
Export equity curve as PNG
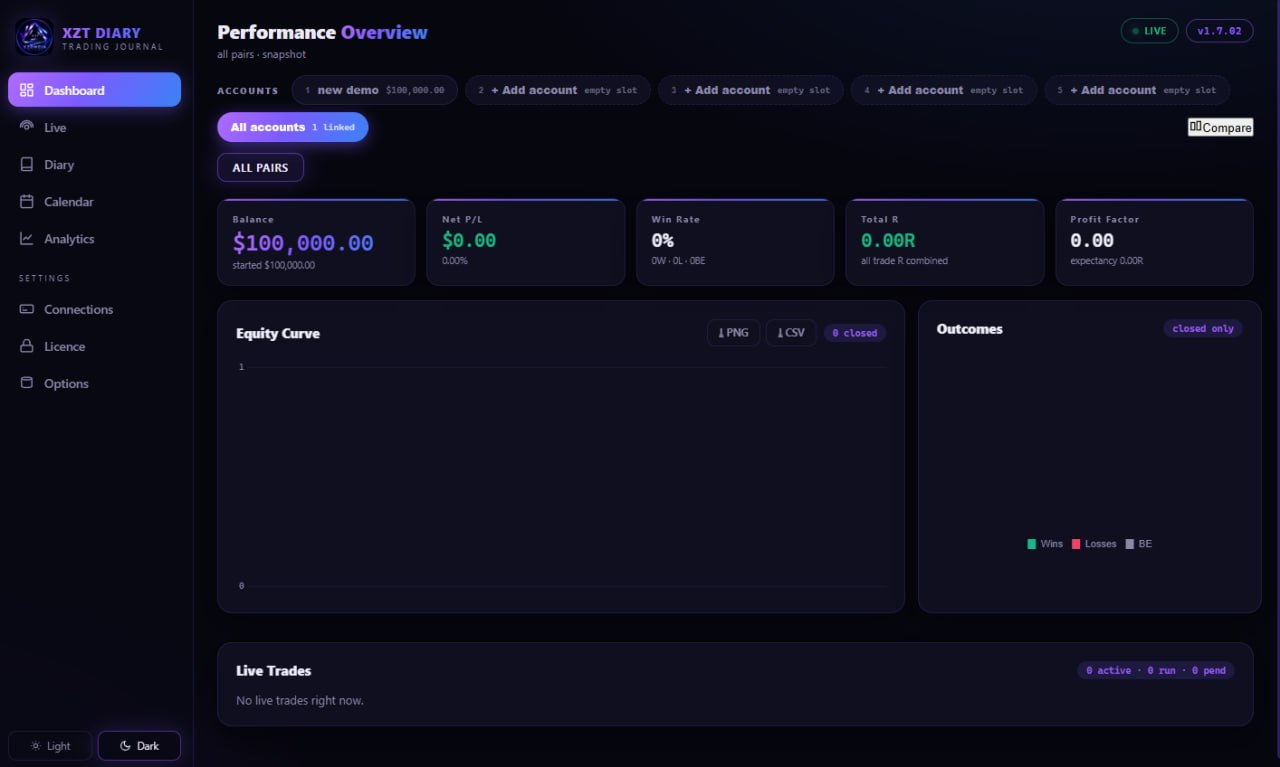pos(733,333)
